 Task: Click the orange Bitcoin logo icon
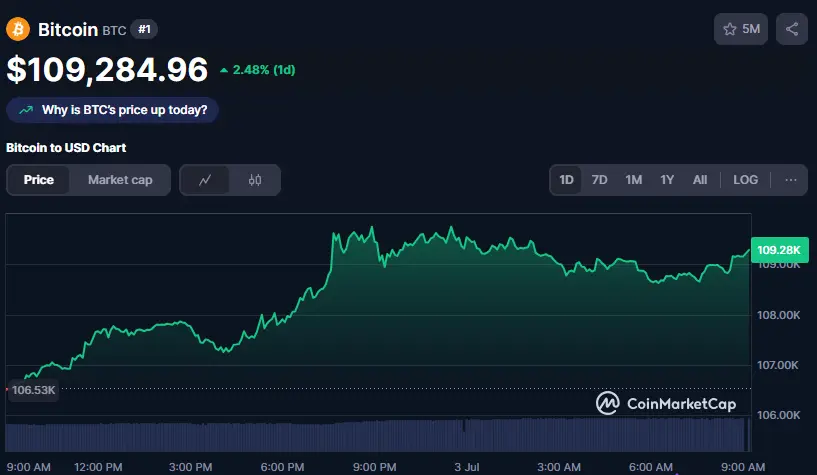18,29
